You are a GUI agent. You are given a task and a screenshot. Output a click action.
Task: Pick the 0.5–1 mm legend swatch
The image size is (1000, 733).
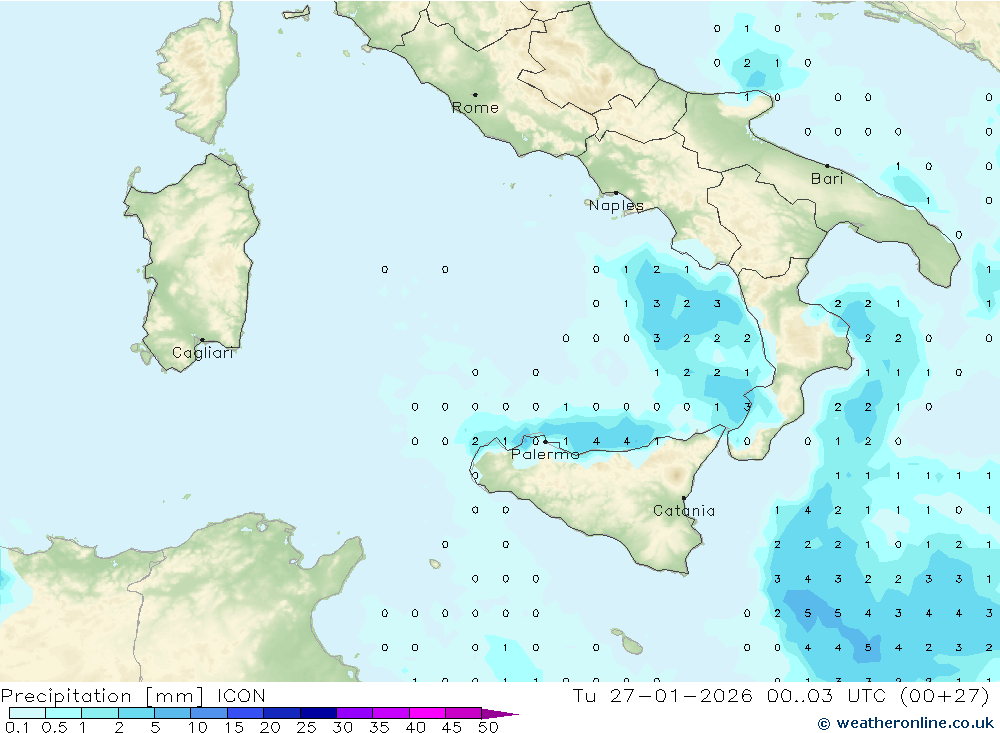(63, 713)
